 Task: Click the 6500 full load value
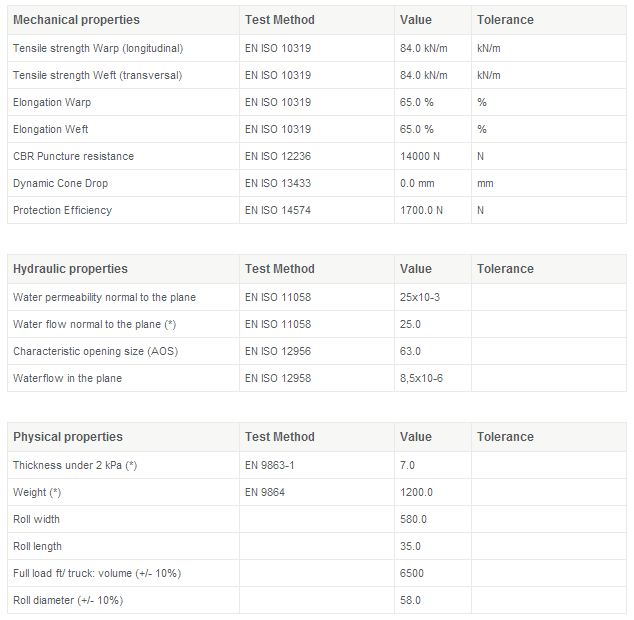pos(411,573)
